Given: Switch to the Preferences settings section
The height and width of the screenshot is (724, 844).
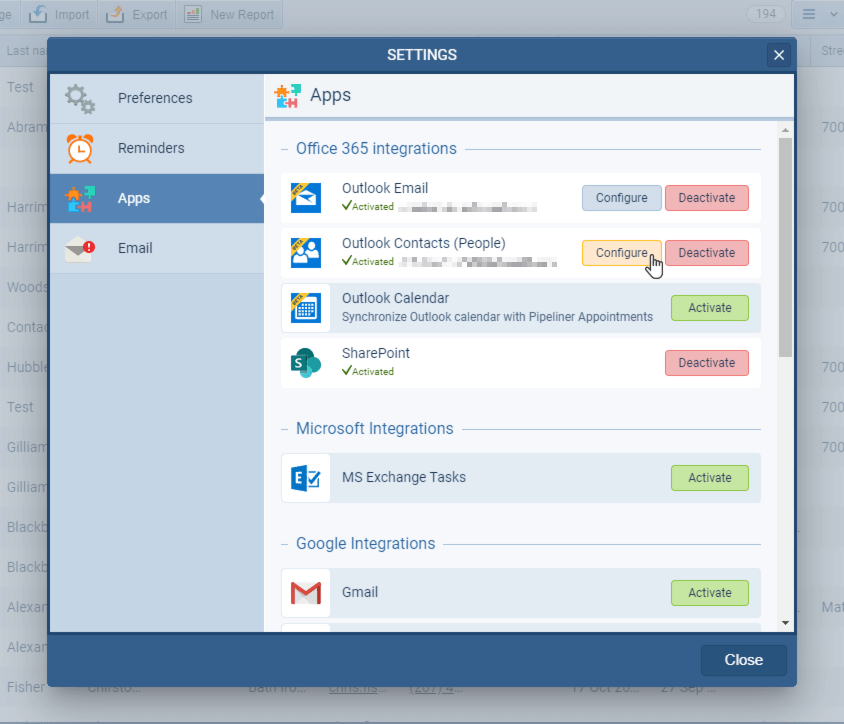Looking at the screenshot, I should (155, 98).
